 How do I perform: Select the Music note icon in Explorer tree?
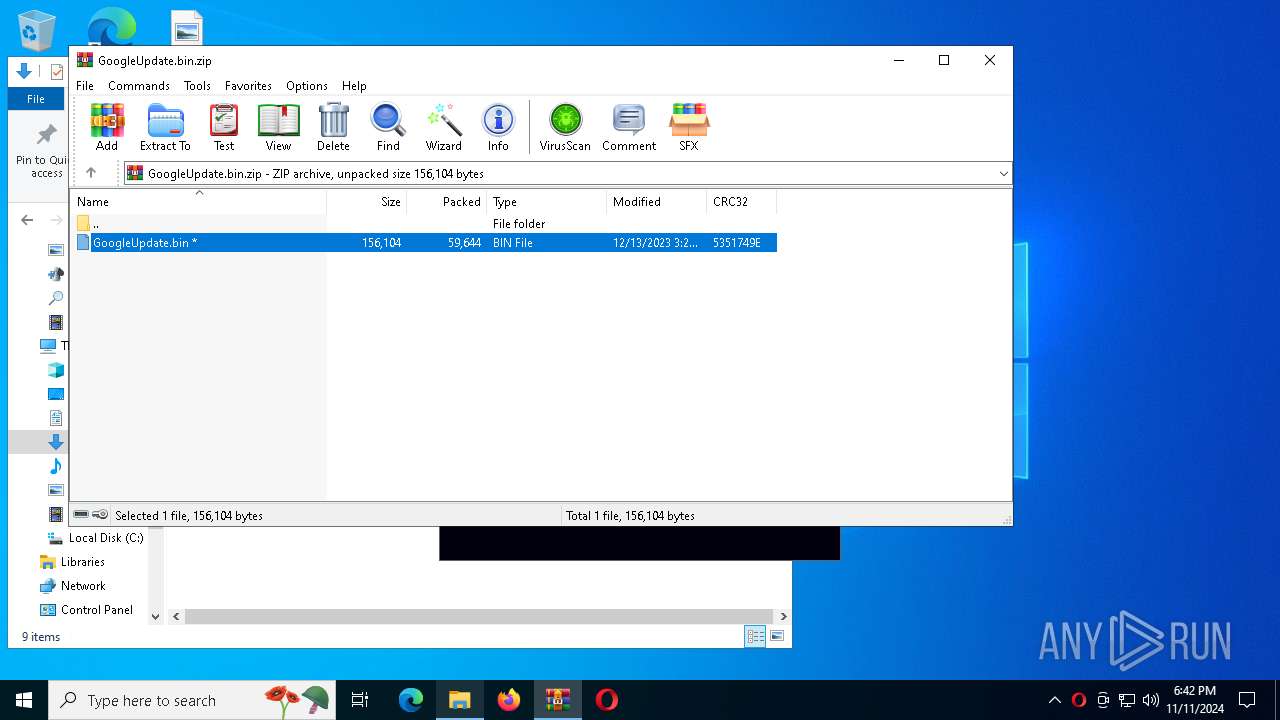(x=56, y=466)
